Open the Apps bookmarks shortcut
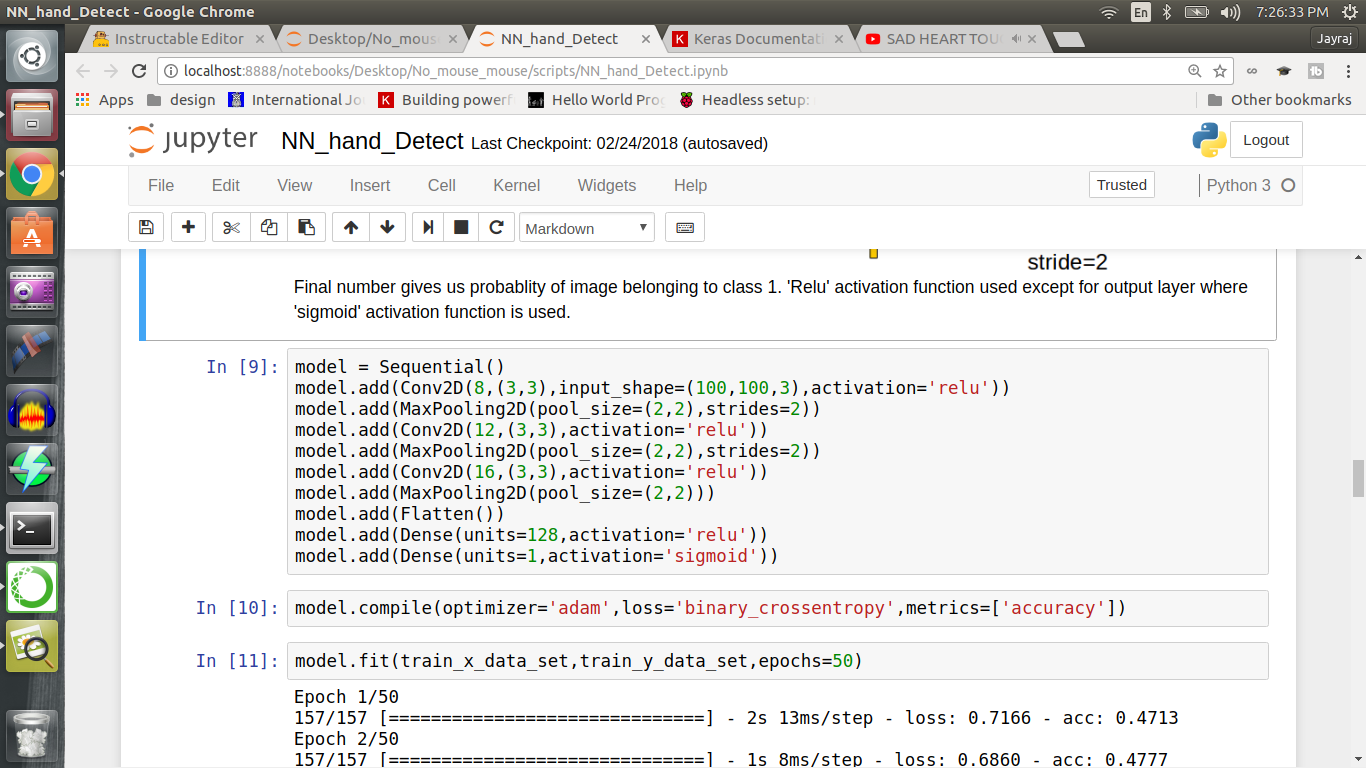This screenshot has width=1366, height=768. [x=105, y=100]
